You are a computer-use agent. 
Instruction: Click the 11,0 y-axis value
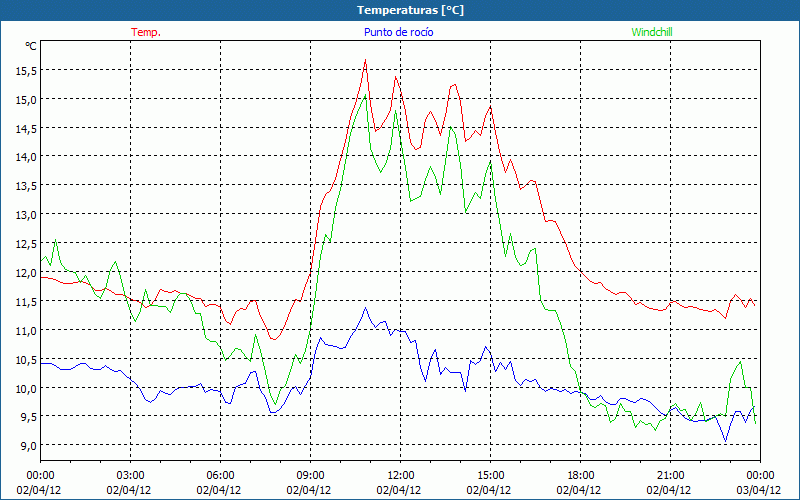[26, 331]
